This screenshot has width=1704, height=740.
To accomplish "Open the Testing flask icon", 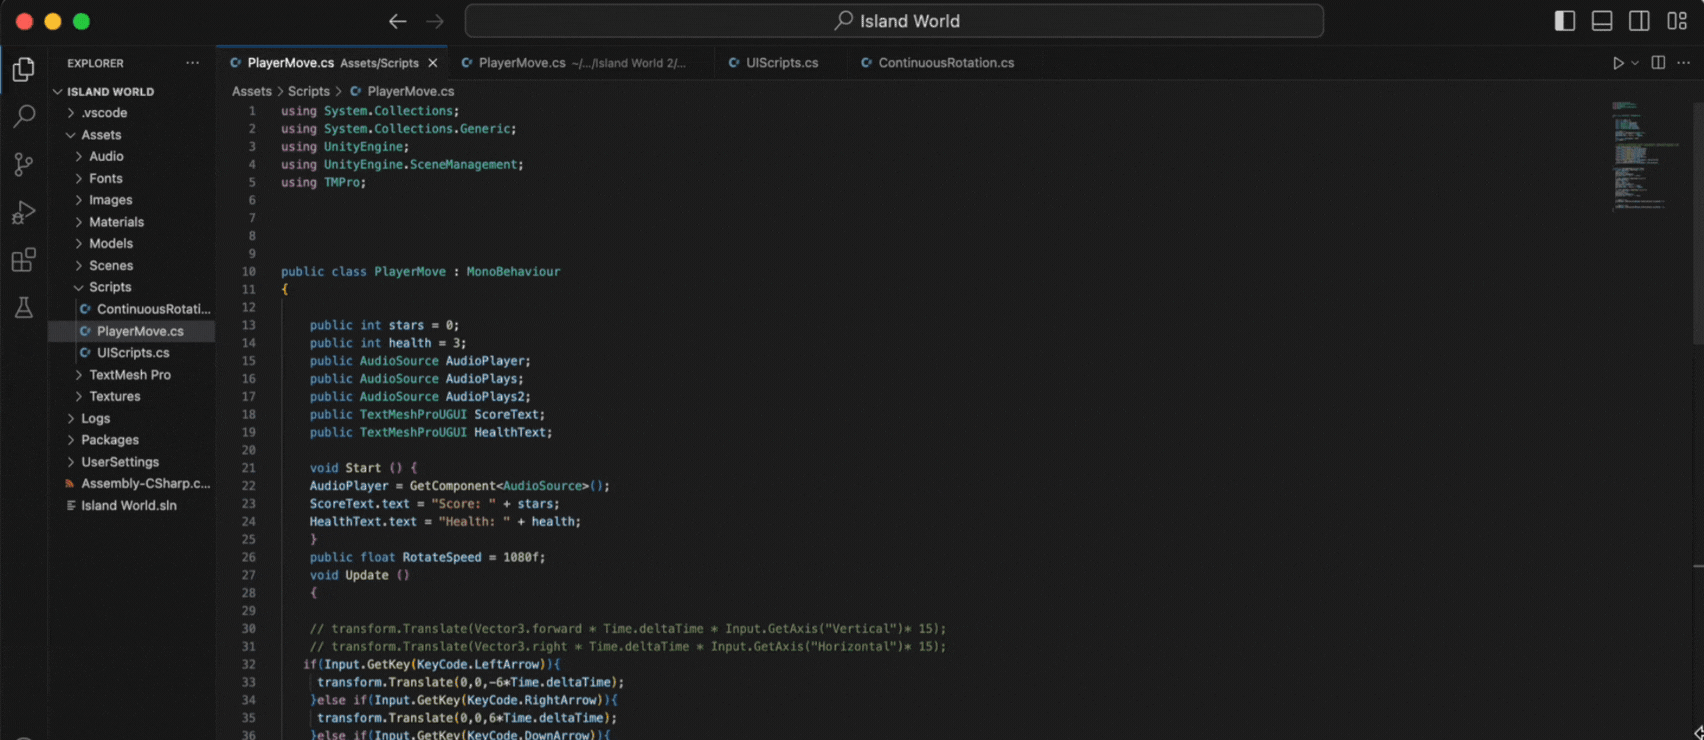I will point(23,308).
